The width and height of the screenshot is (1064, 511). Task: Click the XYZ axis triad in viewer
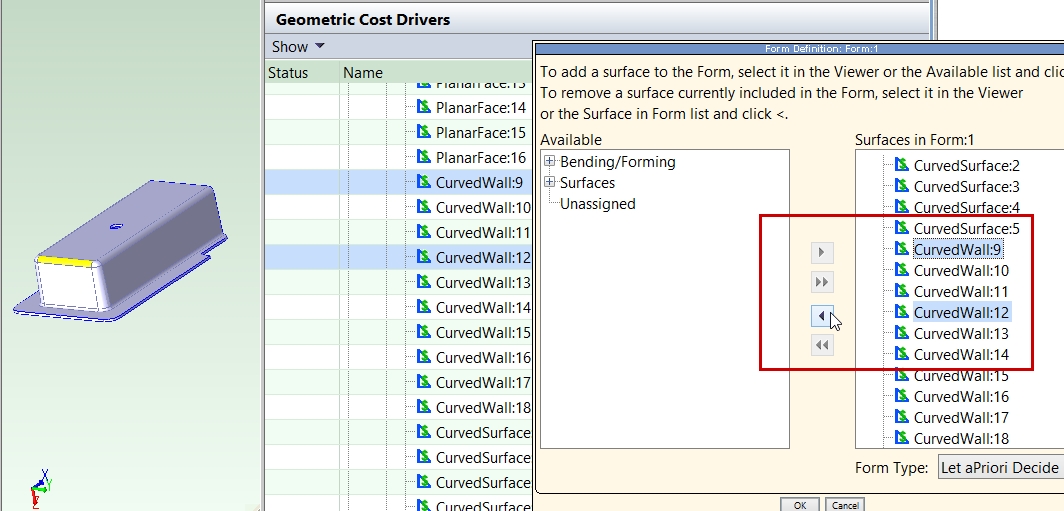click(38, 490)
